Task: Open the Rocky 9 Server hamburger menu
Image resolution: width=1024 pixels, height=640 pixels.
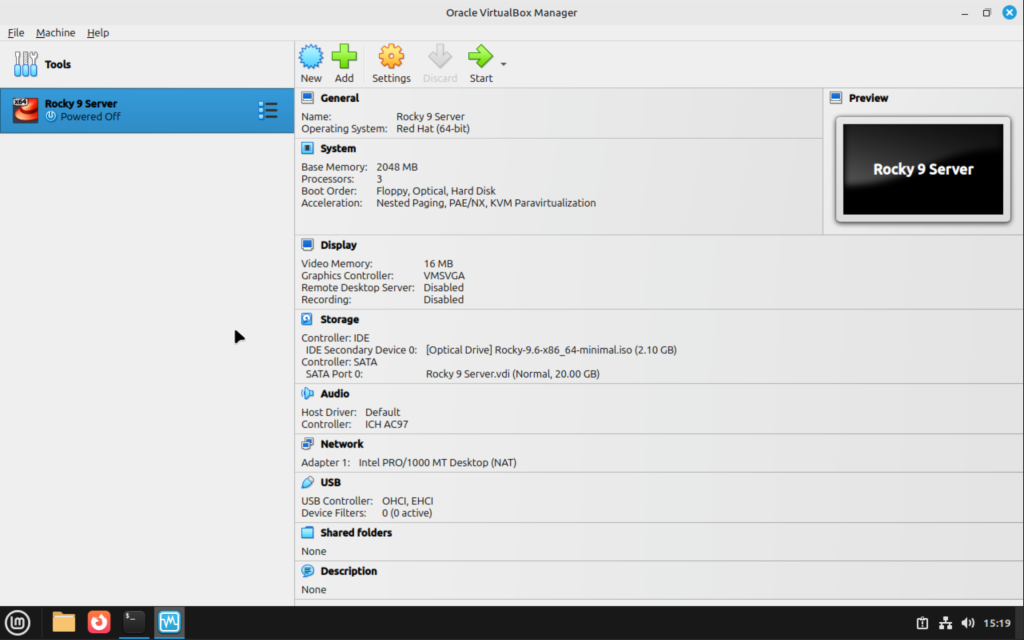Action: tap(268, 110)
